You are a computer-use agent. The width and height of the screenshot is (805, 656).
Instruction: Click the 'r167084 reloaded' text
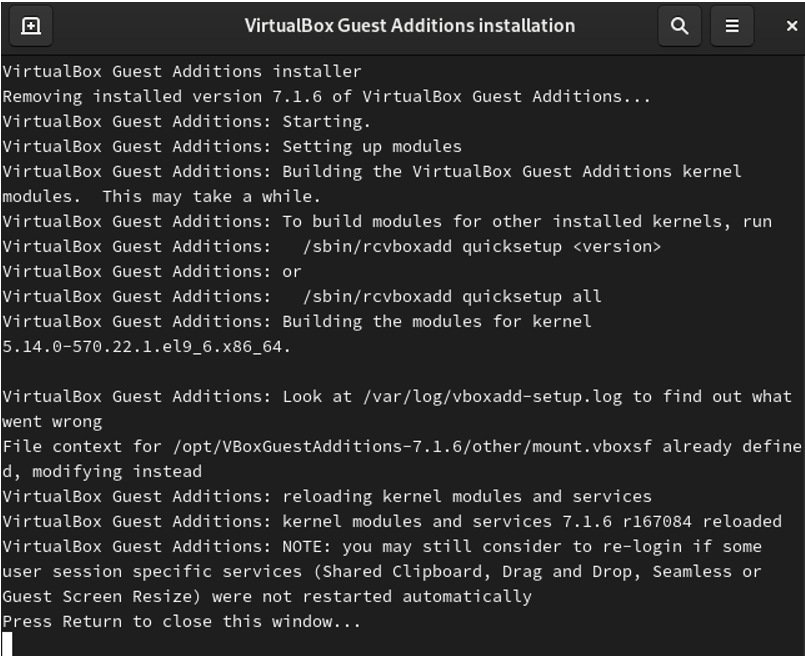pyautogui.click(x=702, y=522)
